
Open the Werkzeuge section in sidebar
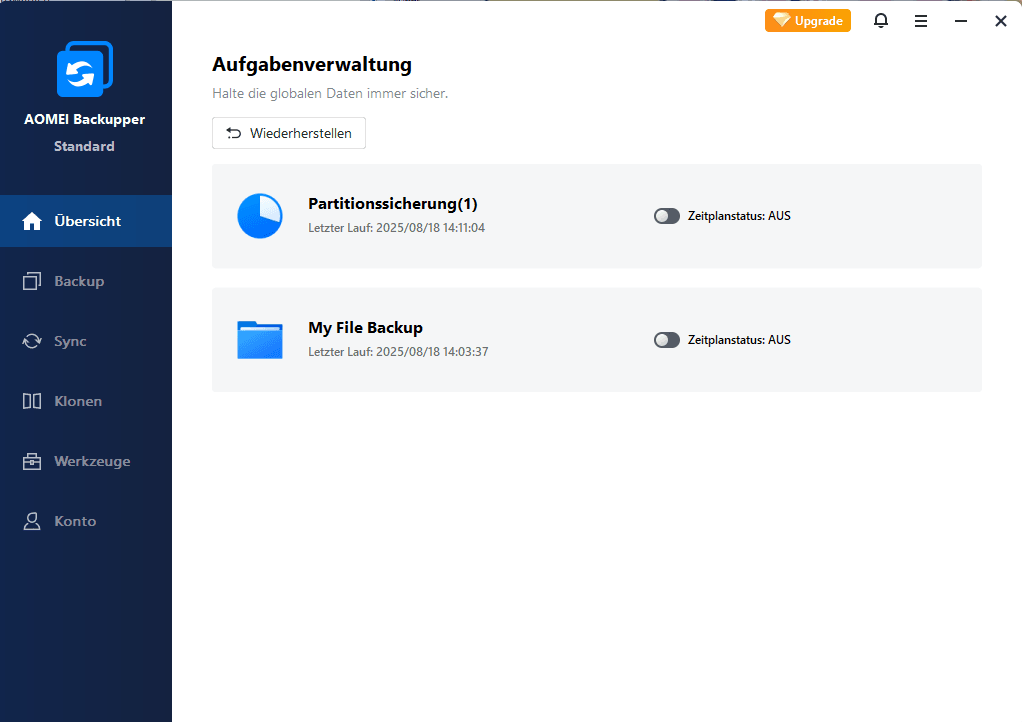(86, 461)
